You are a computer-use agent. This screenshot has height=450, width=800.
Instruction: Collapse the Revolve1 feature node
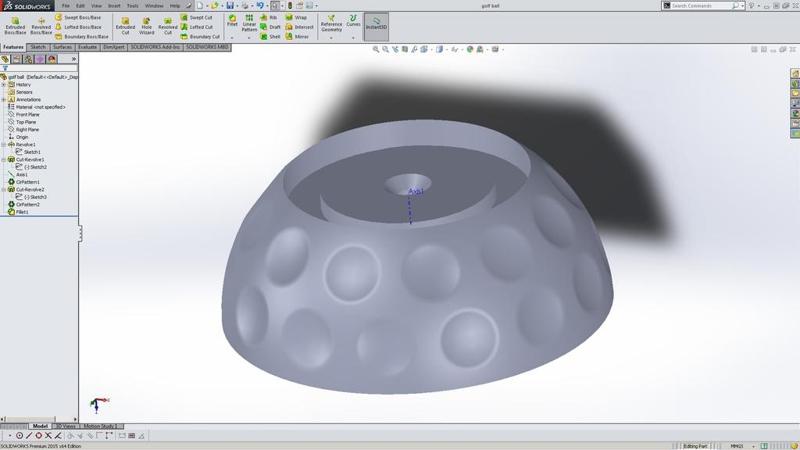(x=4, y=144)
